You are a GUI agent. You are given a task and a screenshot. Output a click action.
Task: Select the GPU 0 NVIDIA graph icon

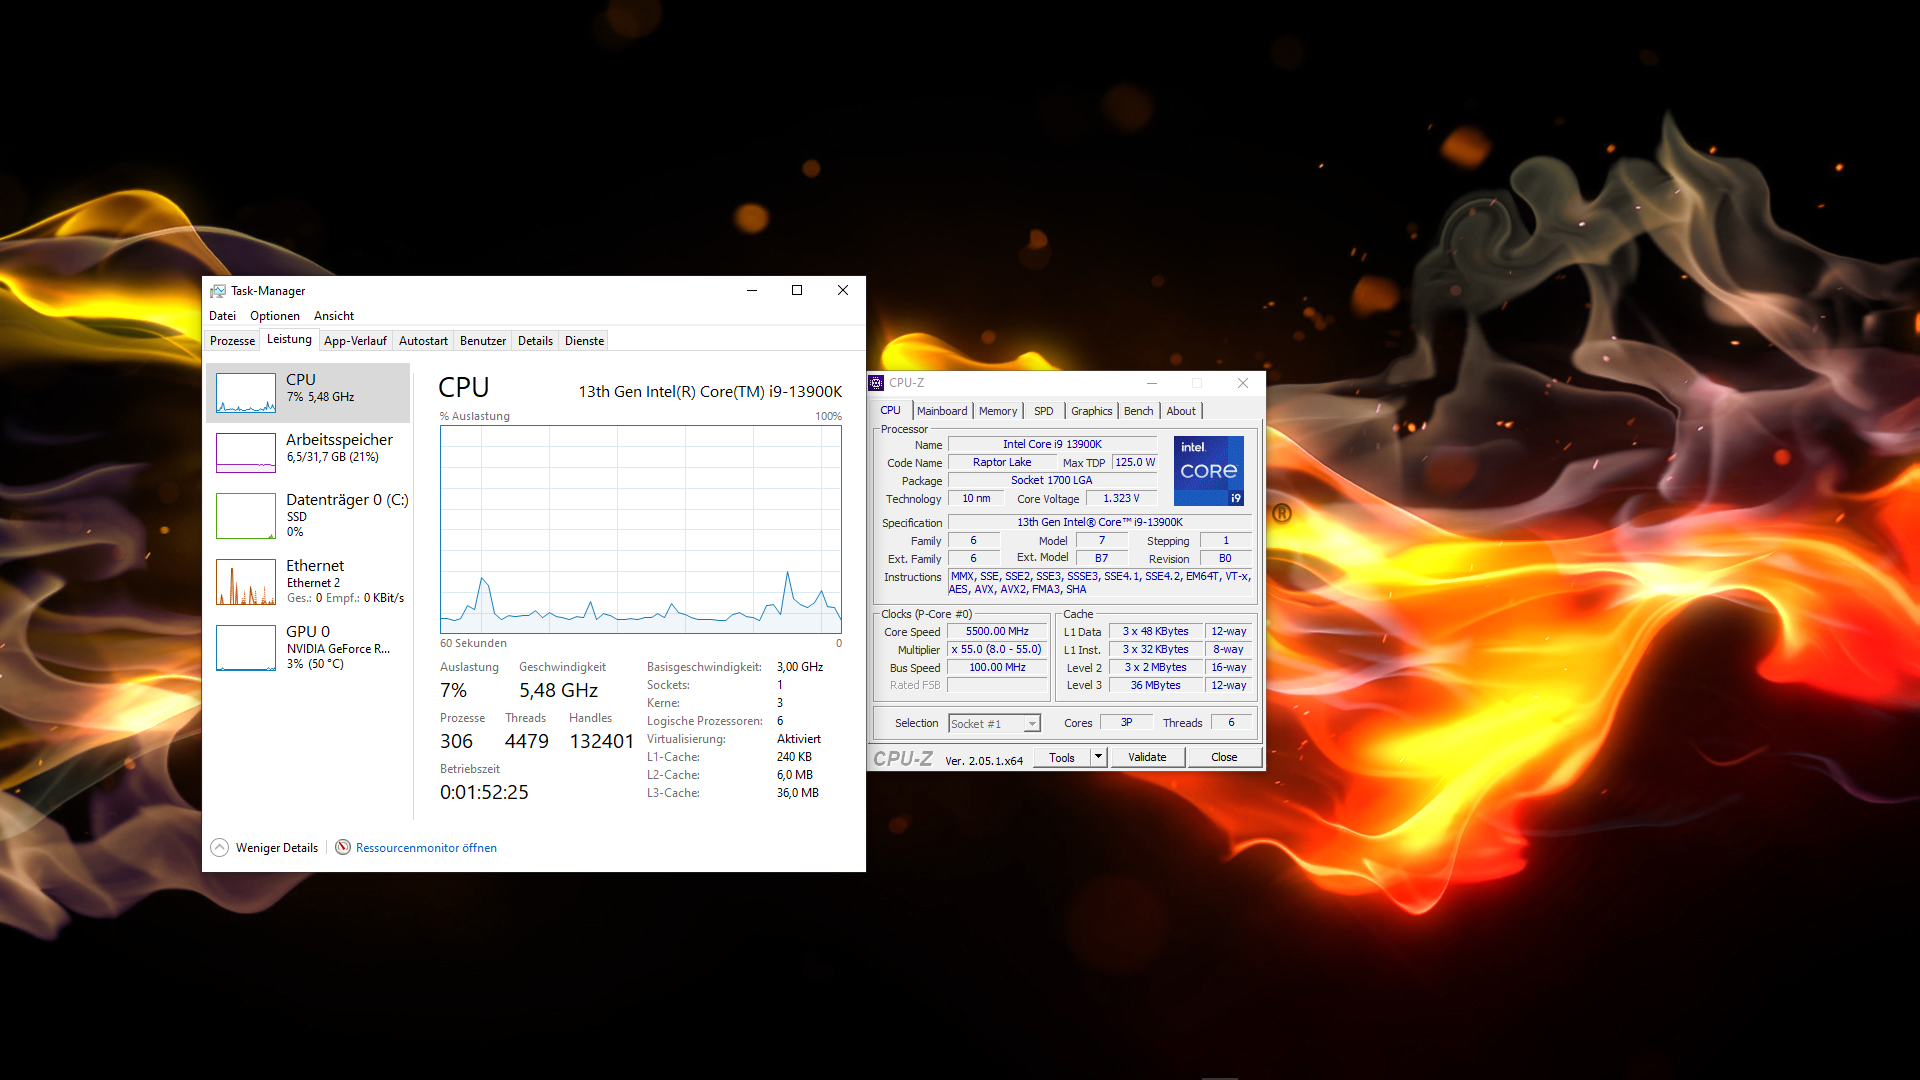[x=245, y=647]
